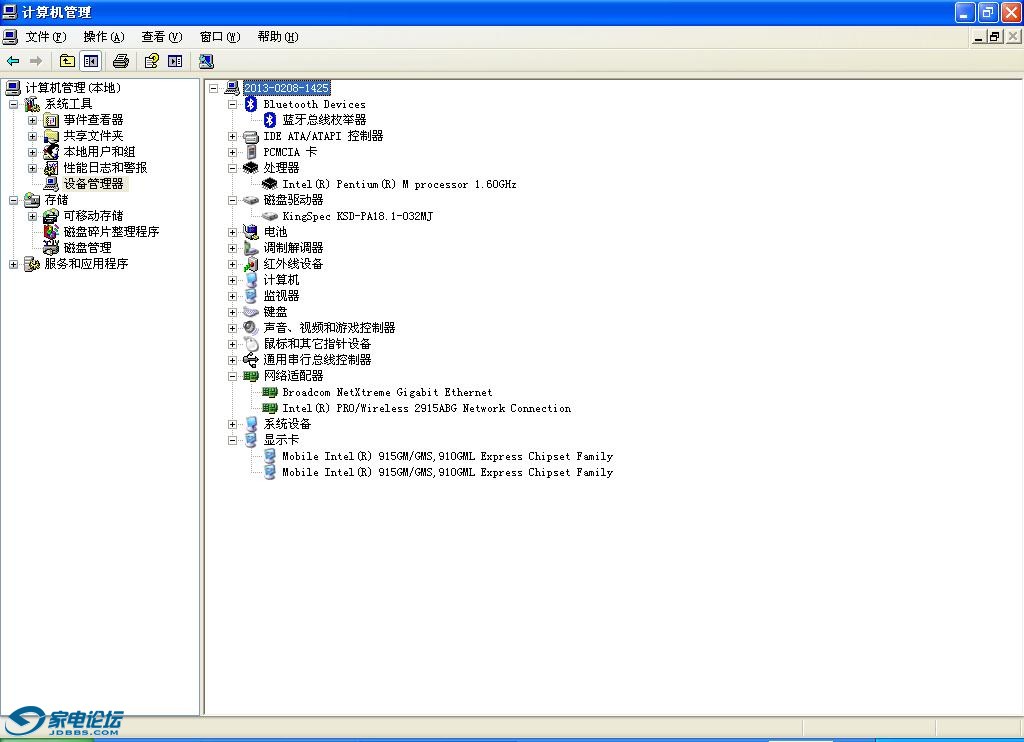Collapse the 2013-0208-1425 root node
Viewport: 1024px width, 742px height.
tap(214, 88)
